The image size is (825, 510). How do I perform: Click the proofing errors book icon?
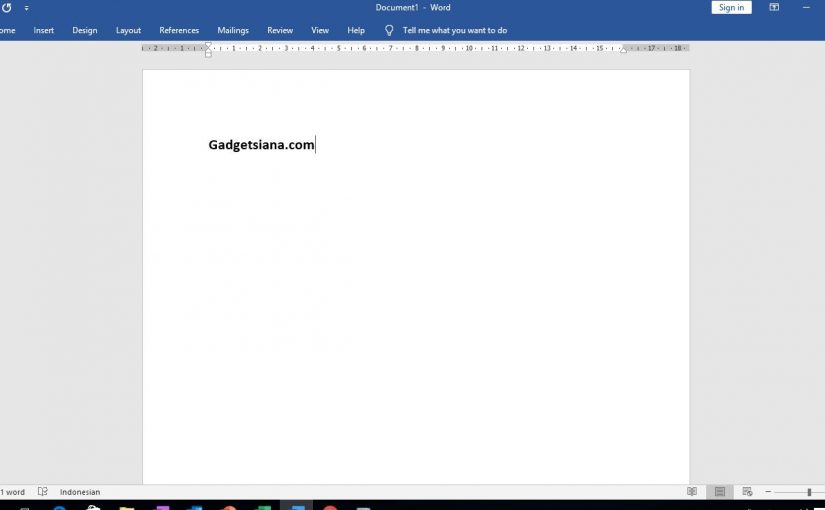pyautogui.click(x=43, y=492)
